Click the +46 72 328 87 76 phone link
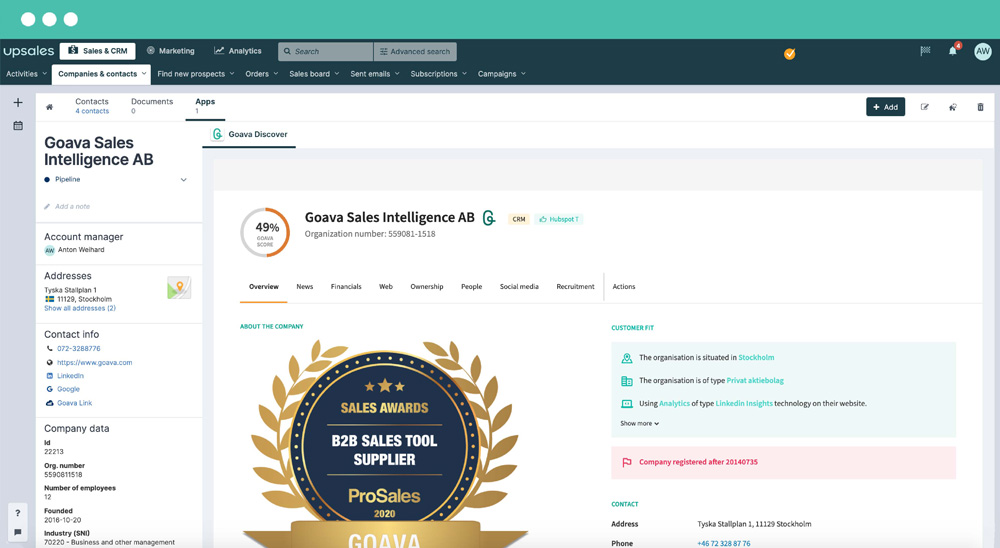Screen dimensions: 1000x548 click(723, 544)
